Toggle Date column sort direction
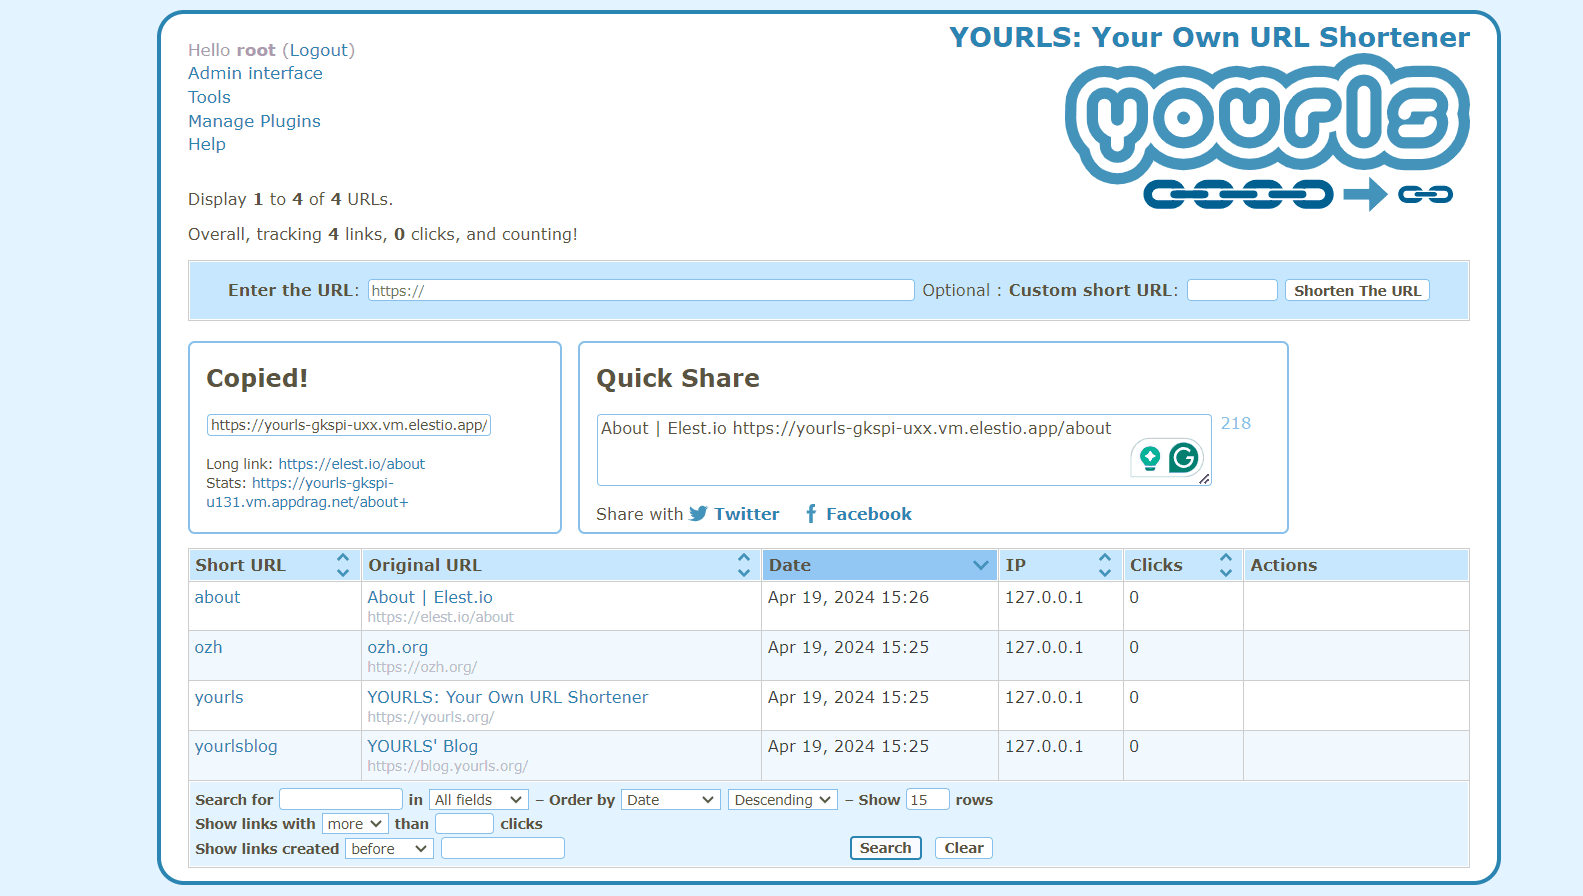The image size is (1583, 896). click(980, 565)
